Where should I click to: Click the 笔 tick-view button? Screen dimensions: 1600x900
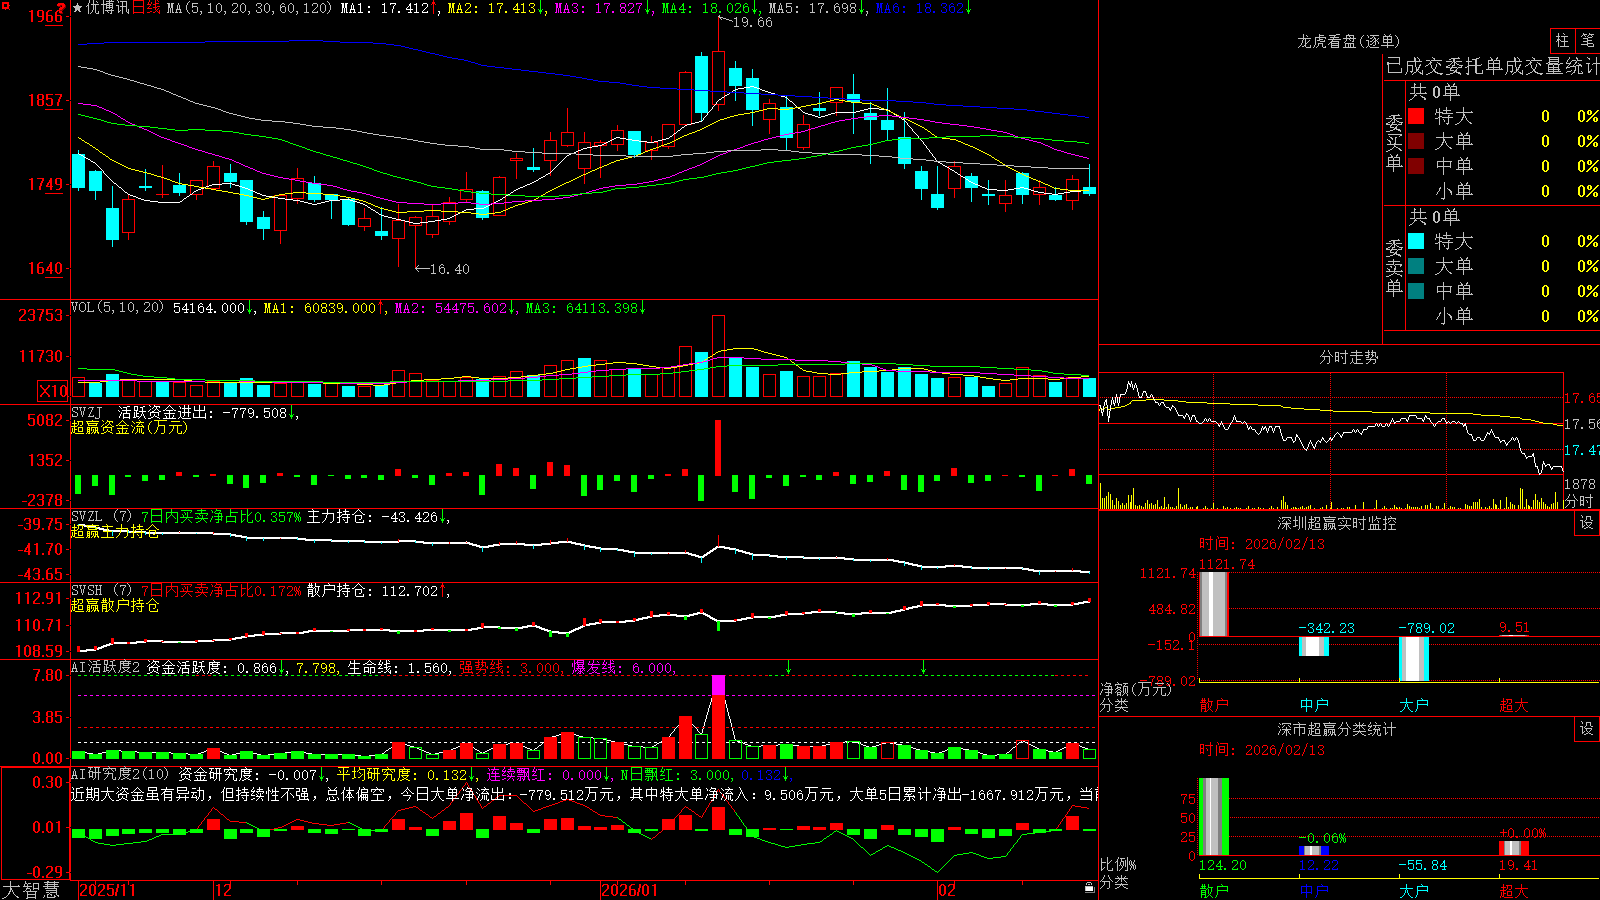1587,40
